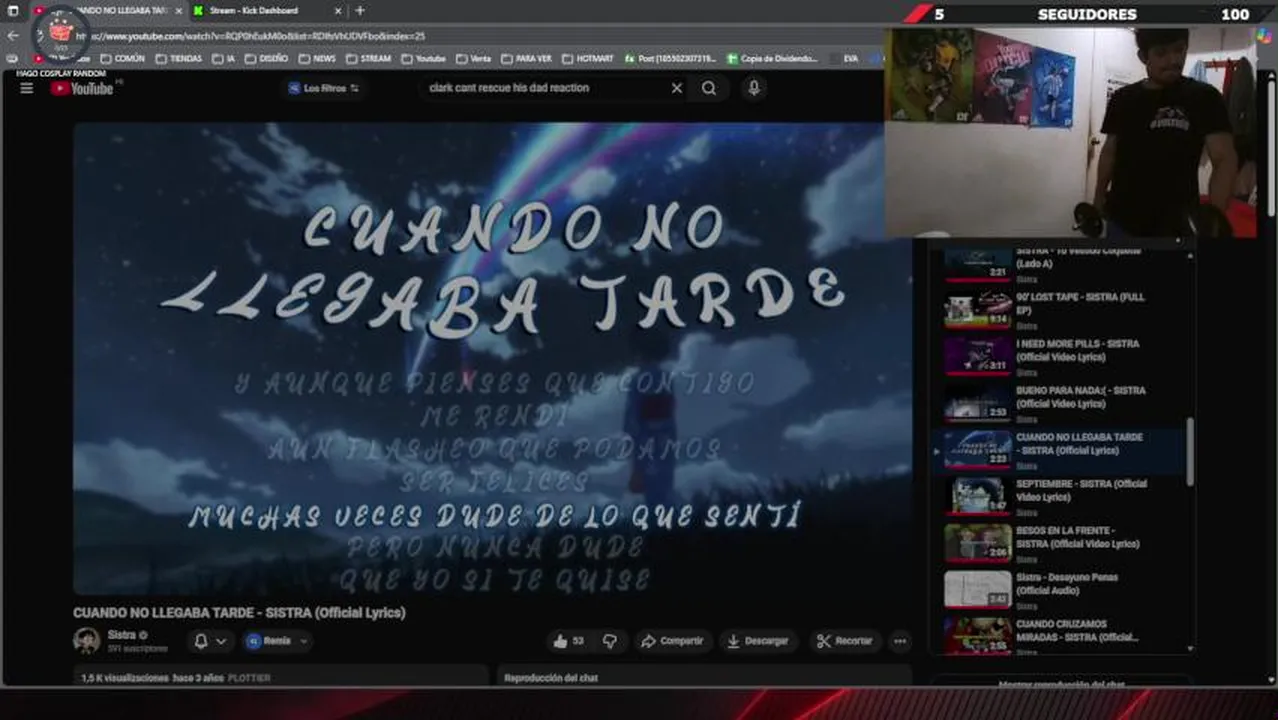
Task: Select current 'CUANDO NO LLEGABA TARDE' playlist item
Action: pyautogui.click(x=1062, y=450)
